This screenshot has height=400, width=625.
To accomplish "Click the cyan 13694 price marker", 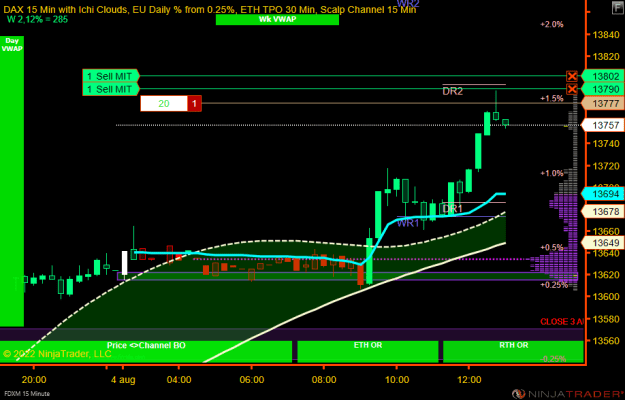I will coord(603,194).
